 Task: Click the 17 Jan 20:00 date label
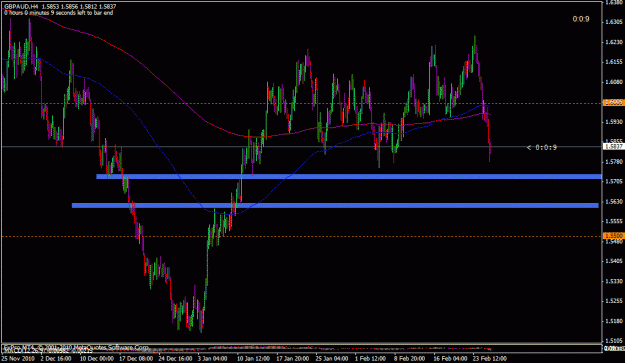pos(293,359)
